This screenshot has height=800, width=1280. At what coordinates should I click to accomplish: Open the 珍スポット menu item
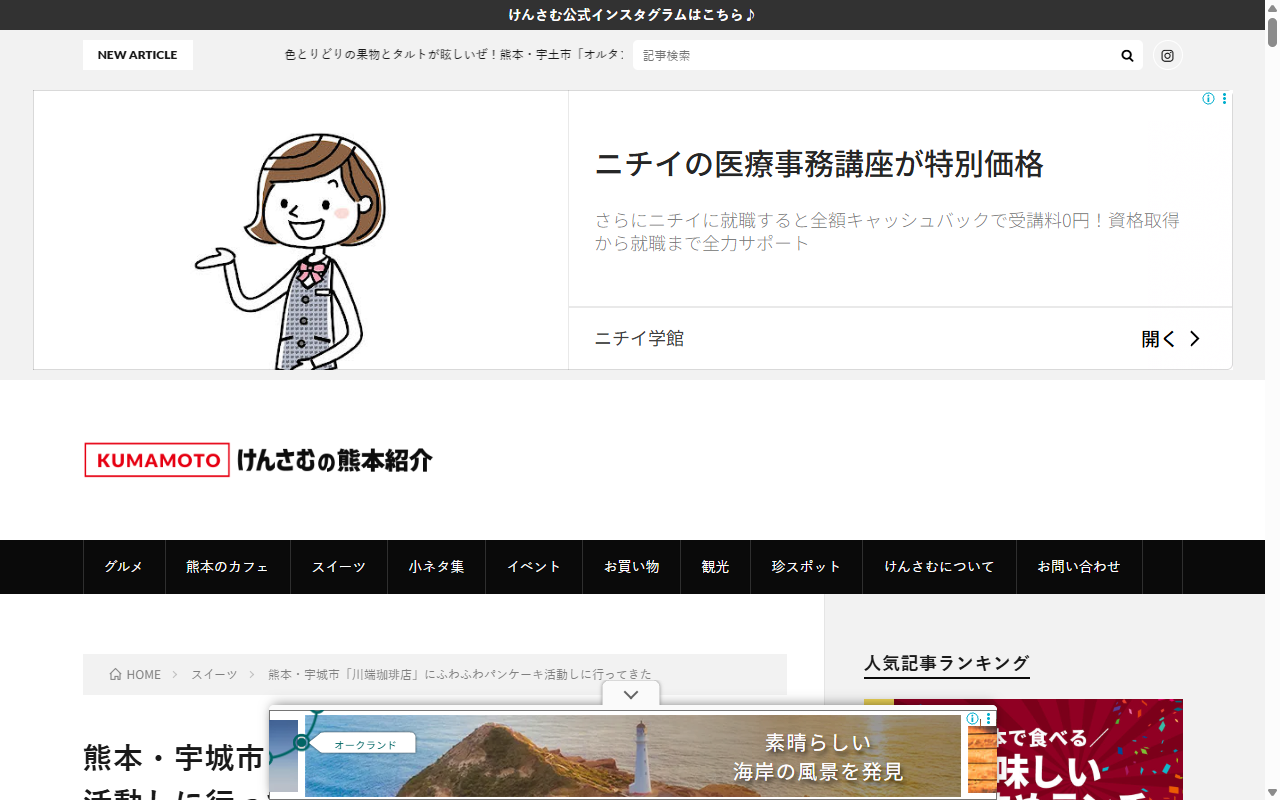(x=806, y=567)
